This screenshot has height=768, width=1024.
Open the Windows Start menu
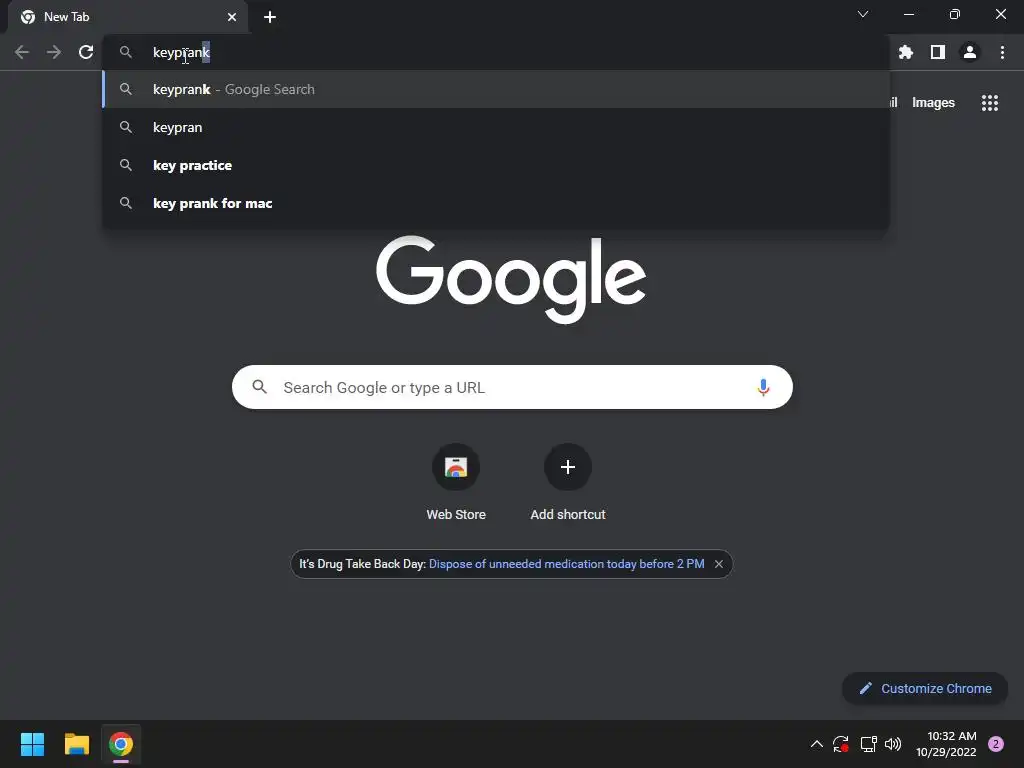click(x=32, y=744)
